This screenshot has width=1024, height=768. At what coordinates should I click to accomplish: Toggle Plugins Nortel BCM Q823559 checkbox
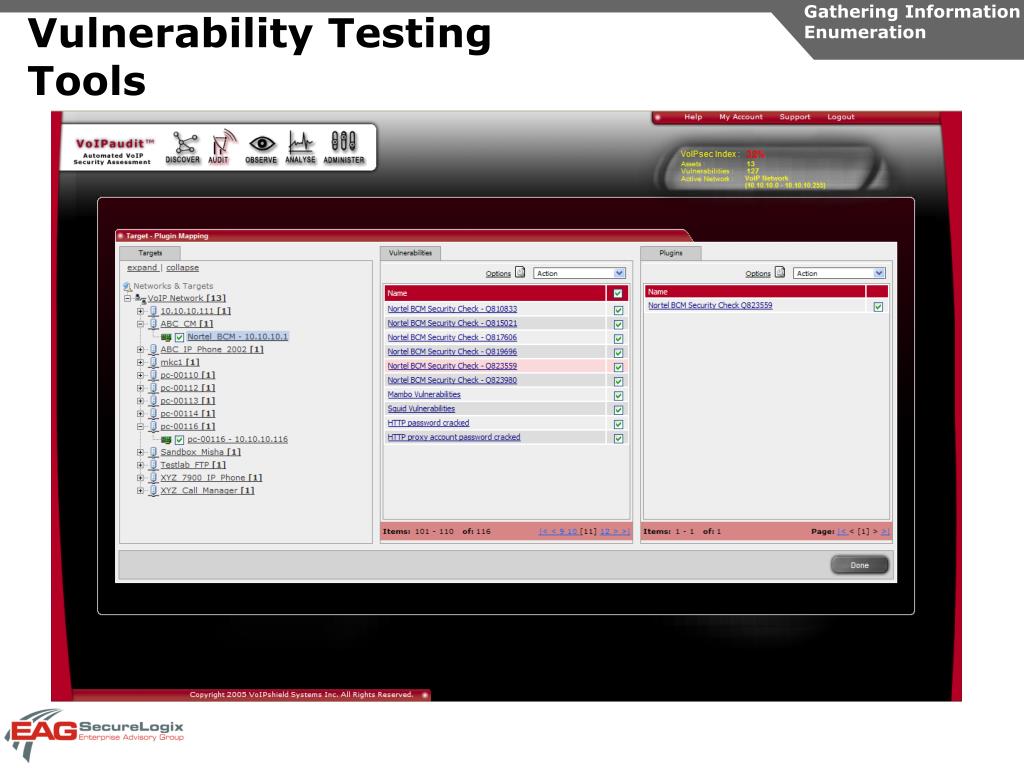coord(878,306)
